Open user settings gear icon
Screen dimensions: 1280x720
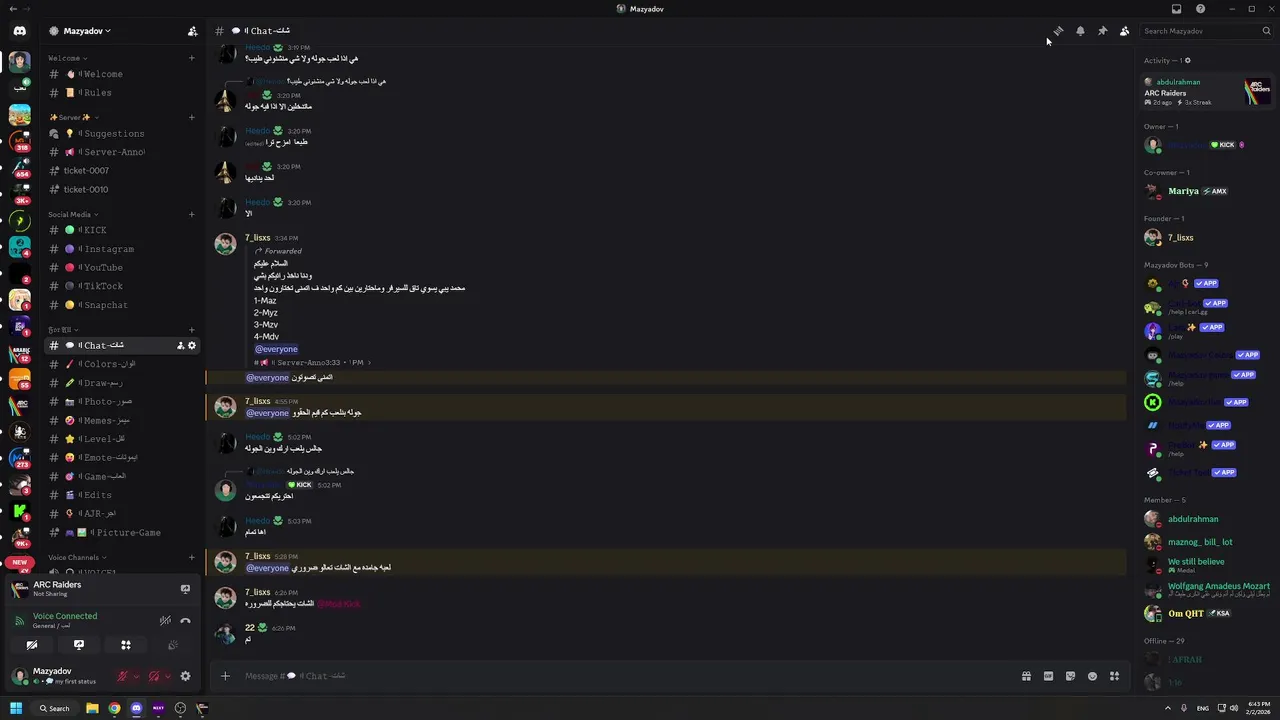185,676
